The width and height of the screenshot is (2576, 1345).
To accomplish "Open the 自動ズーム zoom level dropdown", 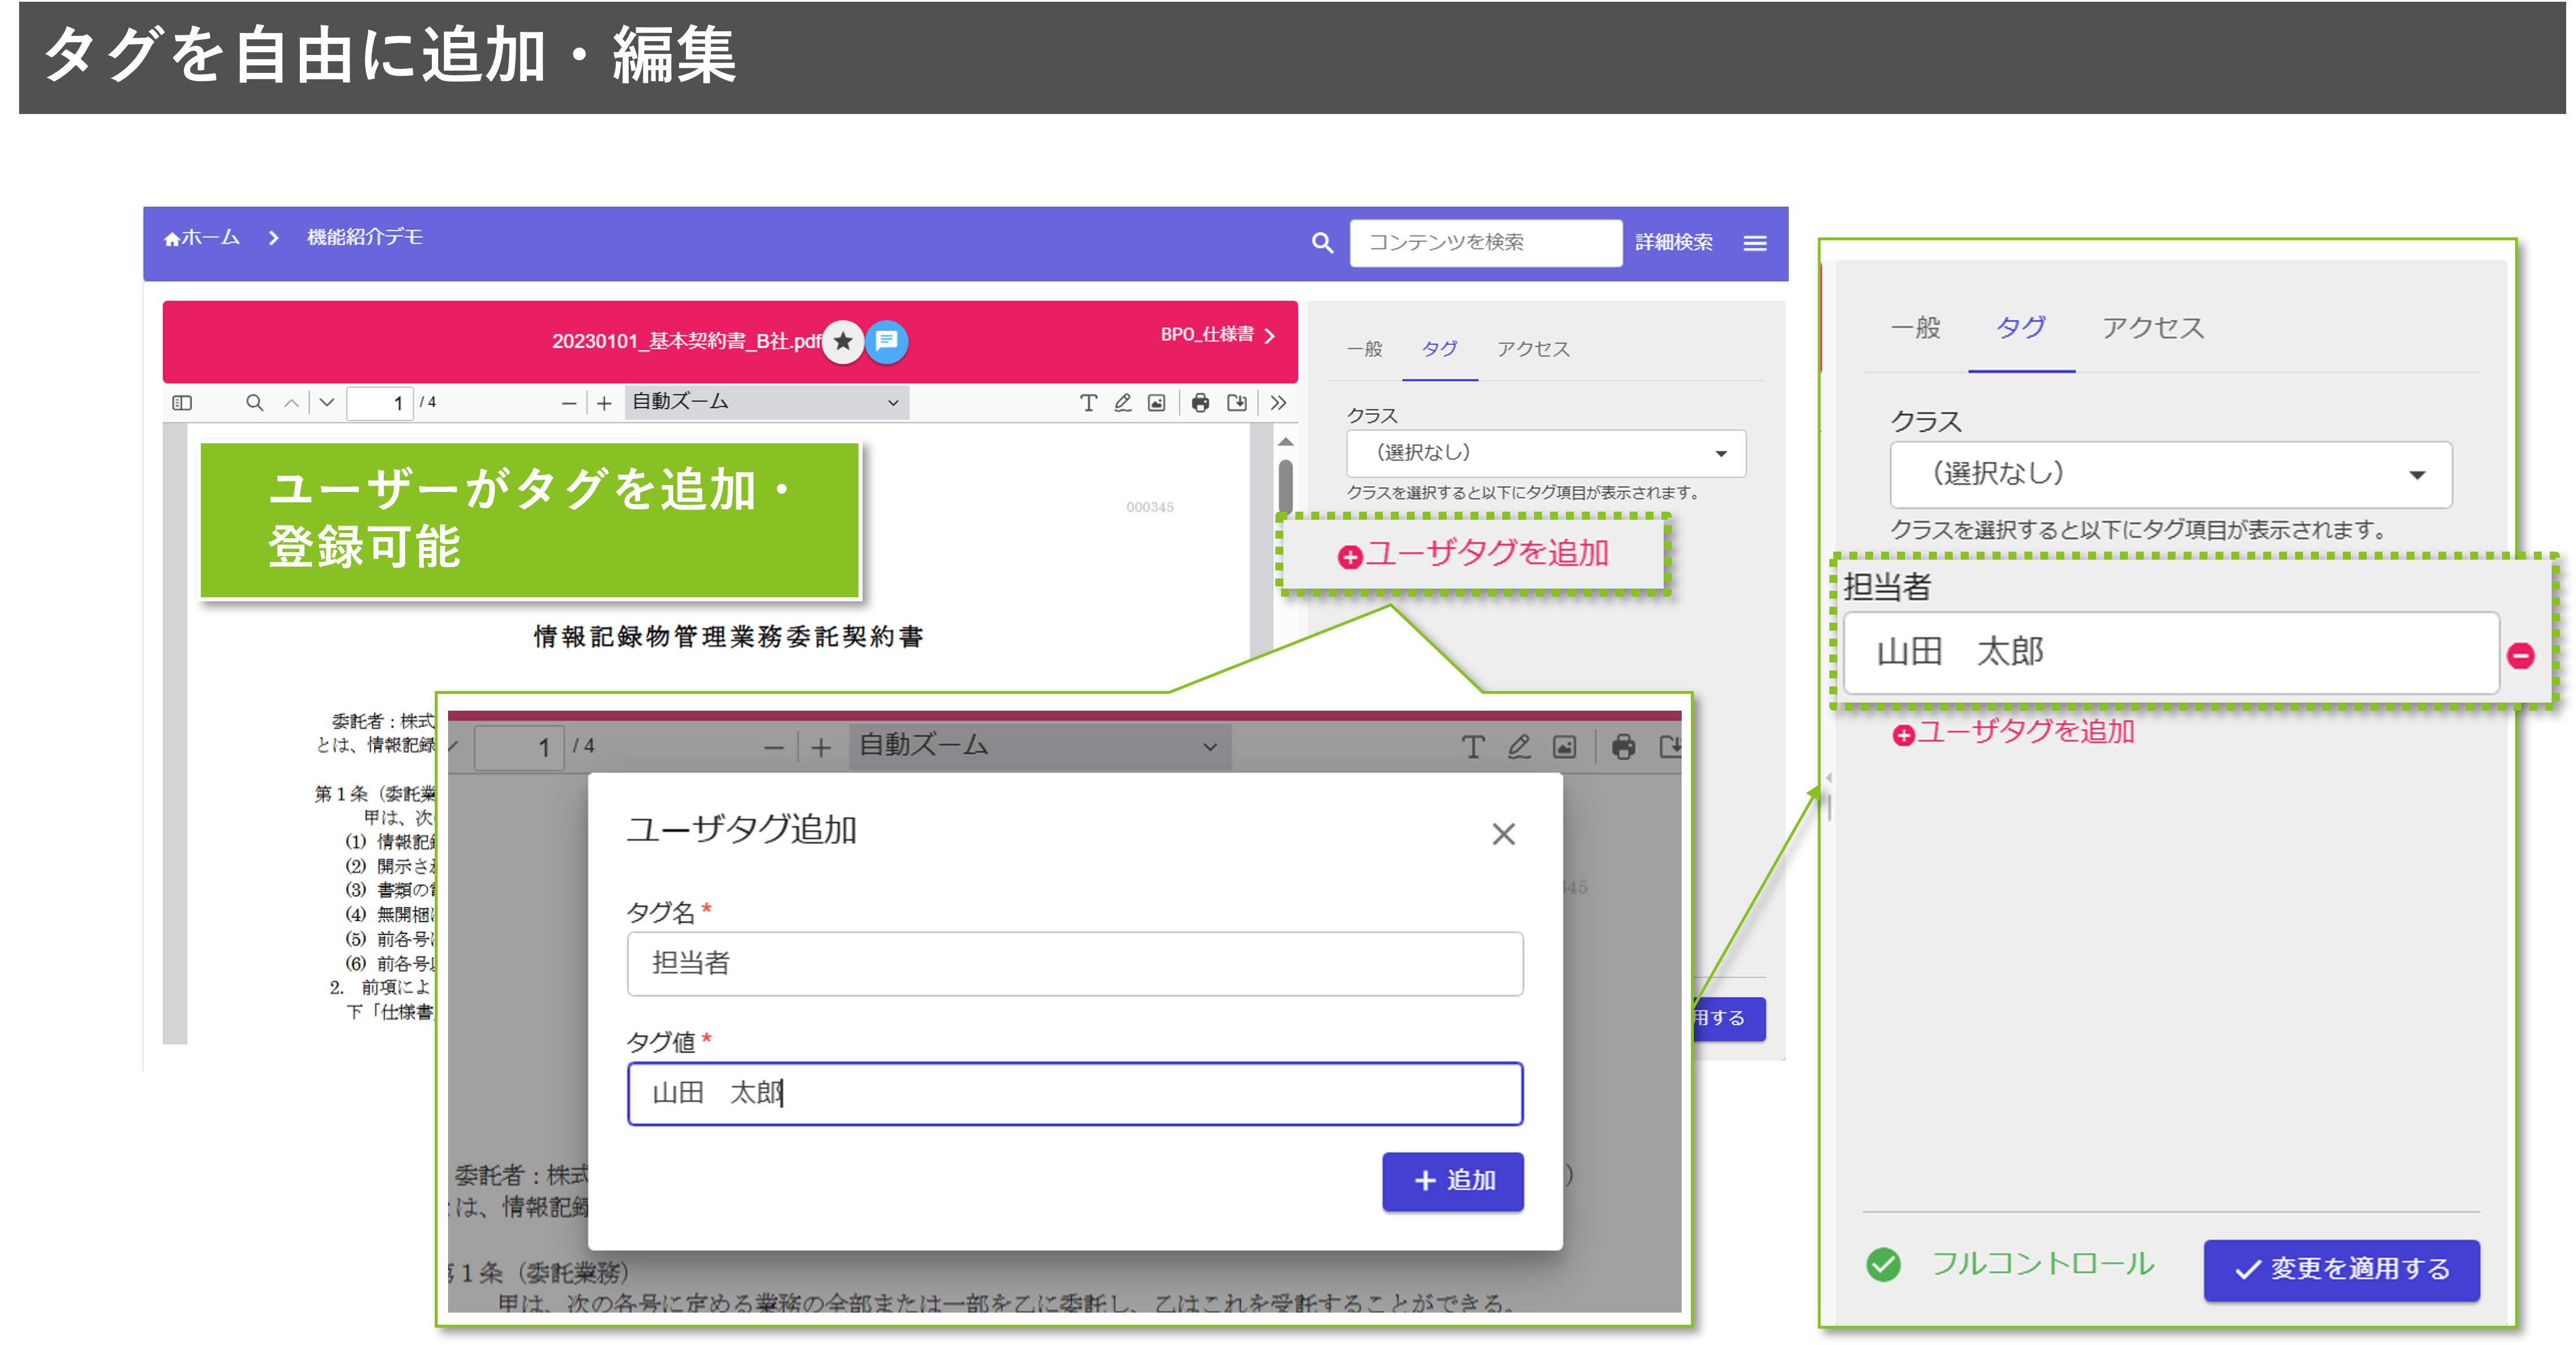I will tap(765, 403).
